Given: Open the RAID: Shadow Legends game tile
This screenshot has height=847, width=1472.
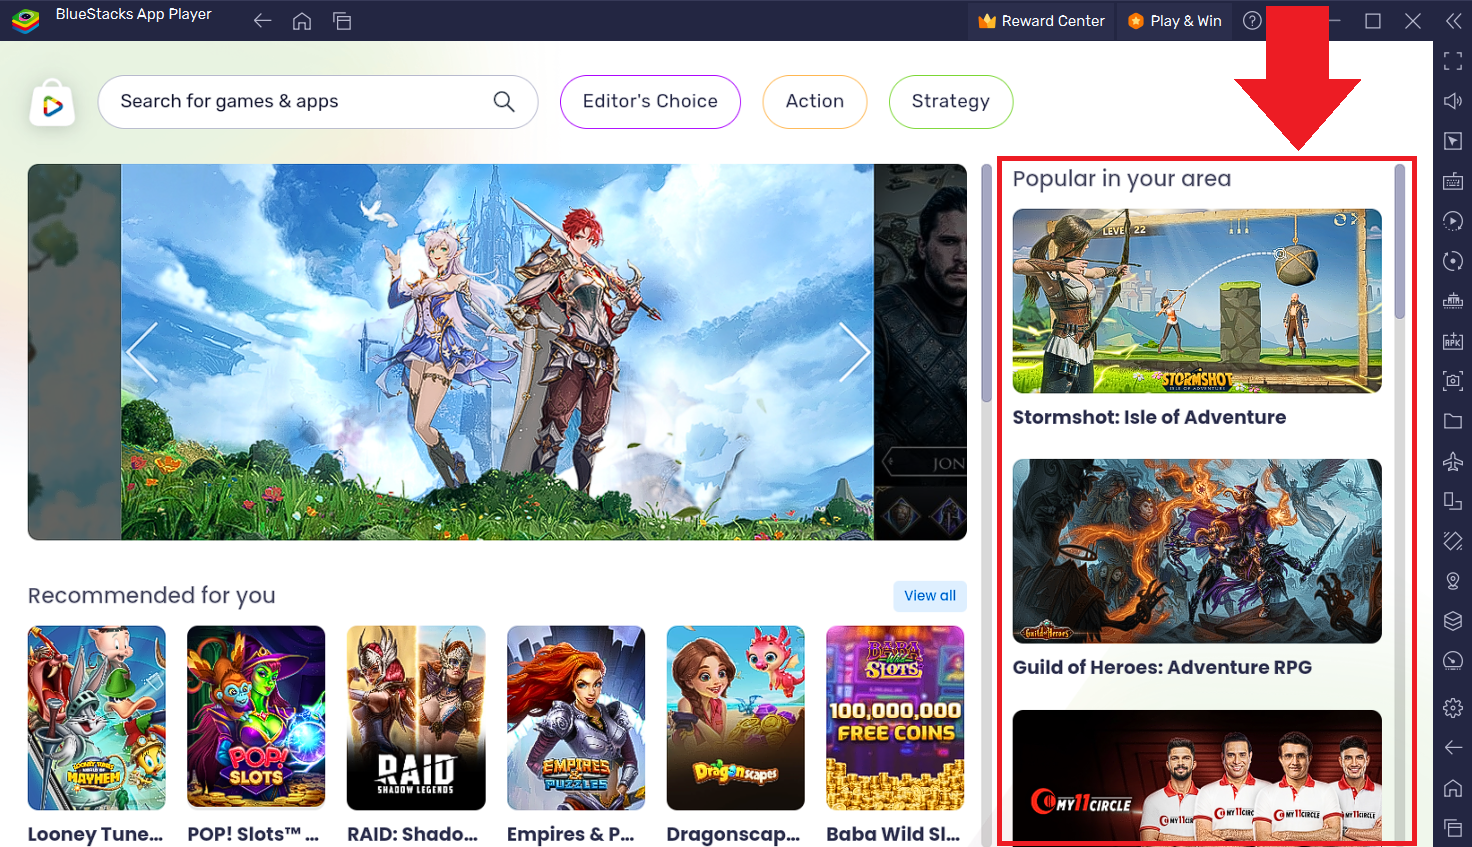Looking at the screenshot, I should tap(416, 718).
